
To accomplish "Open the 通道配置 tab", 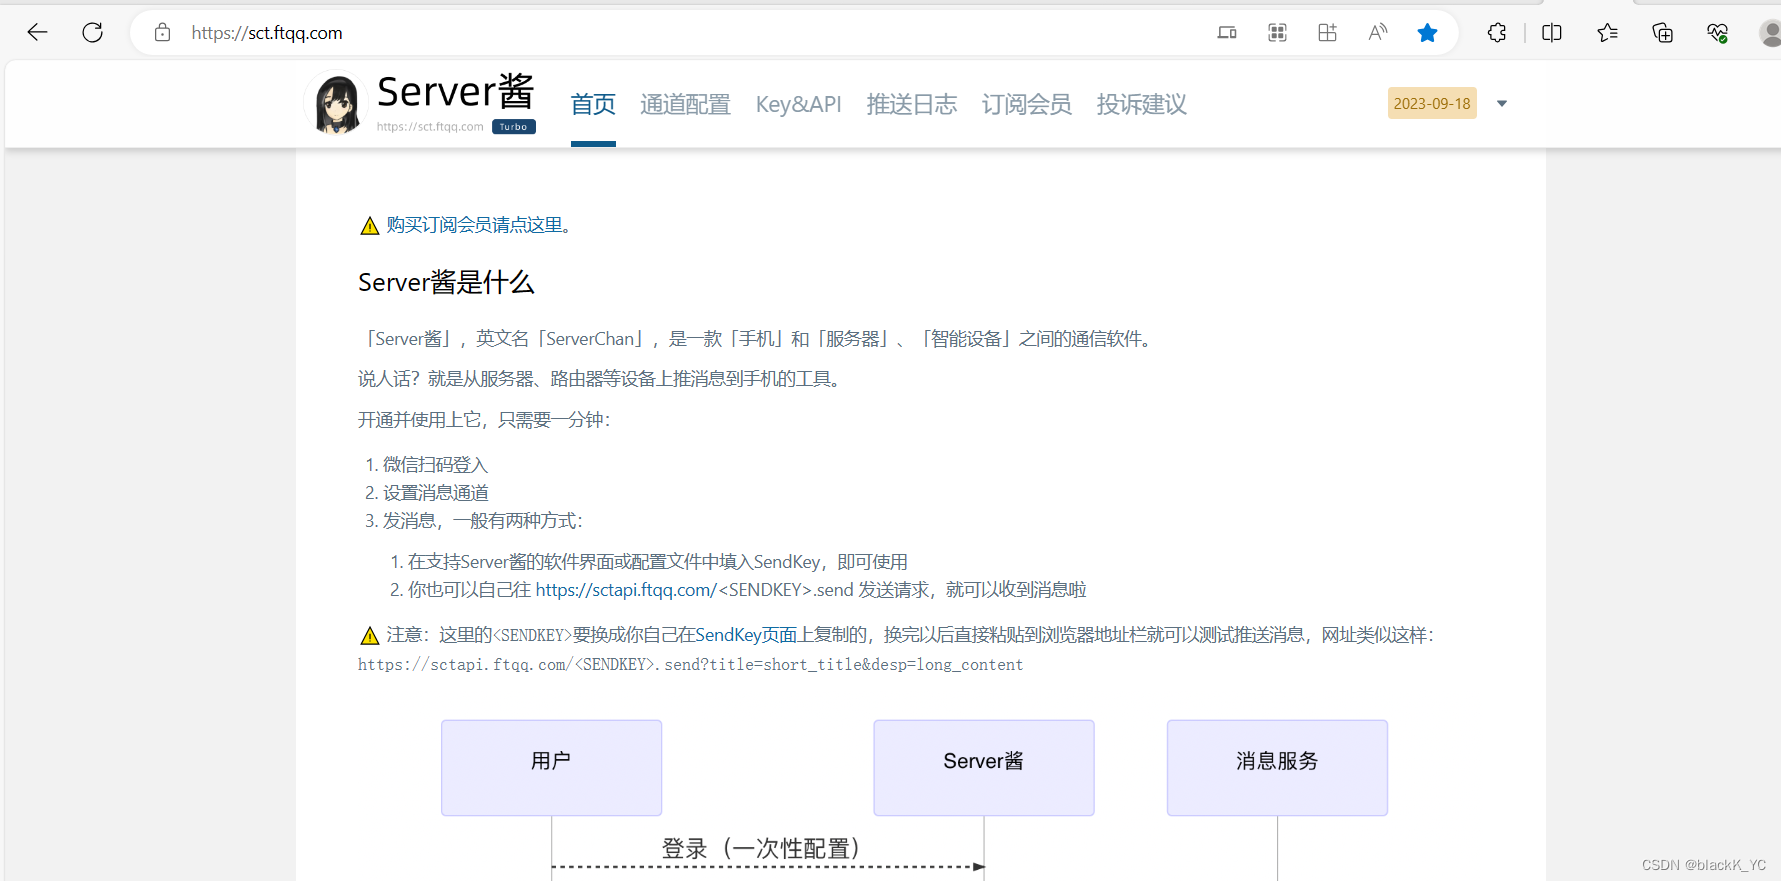I will click(685, 104).
